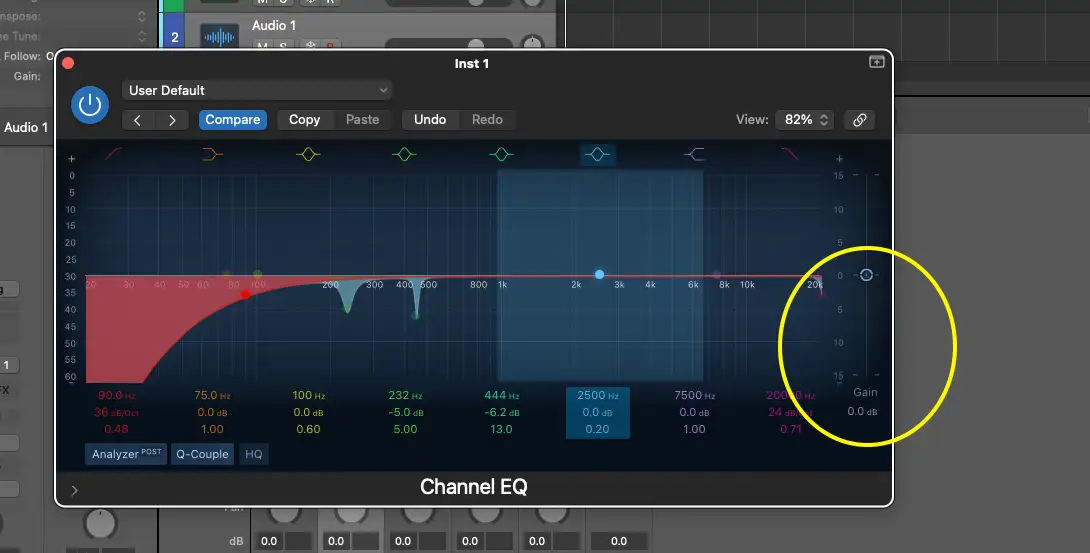
Task: Click the Copy button
Action: (304, 119)
